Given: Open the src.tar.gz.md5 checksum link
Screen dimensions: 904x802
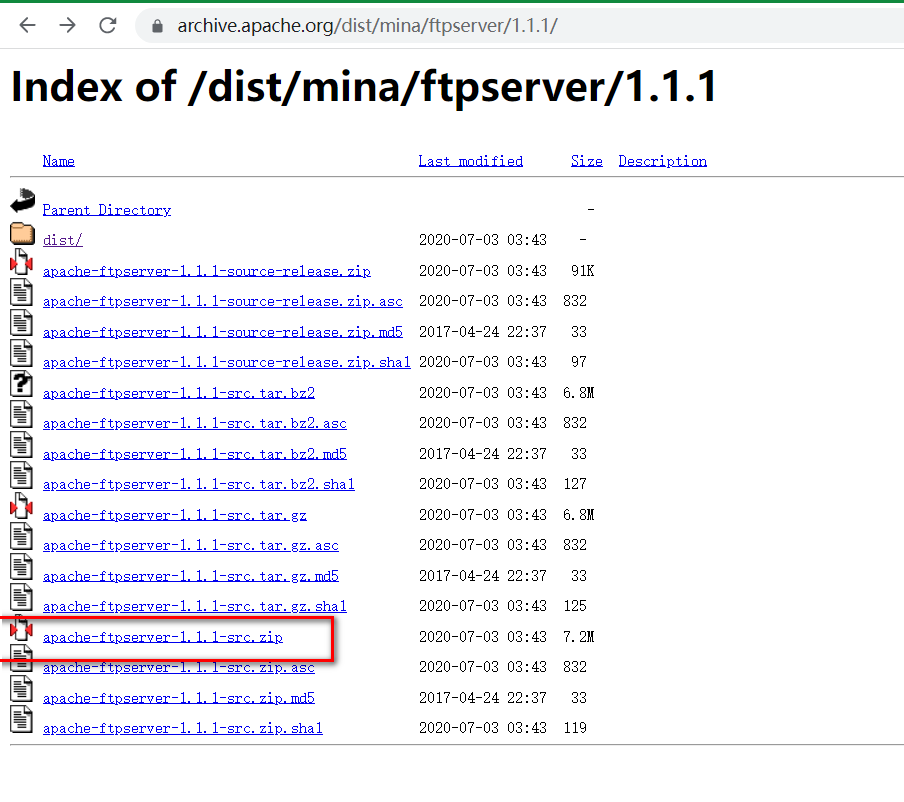Looking at the screenshot, I should pyautogui.click(x=191, y=577).
